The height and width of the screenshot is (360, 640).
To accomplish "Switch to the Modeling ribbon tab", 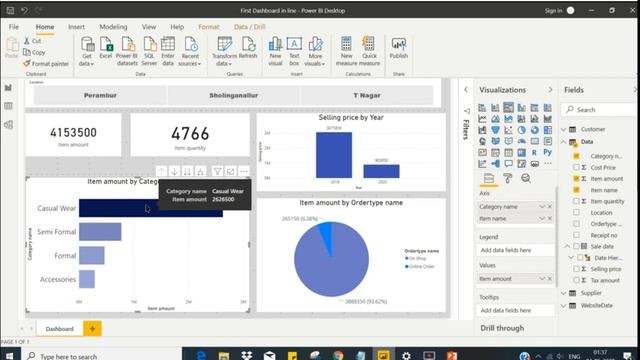I will tap(113, 27).
